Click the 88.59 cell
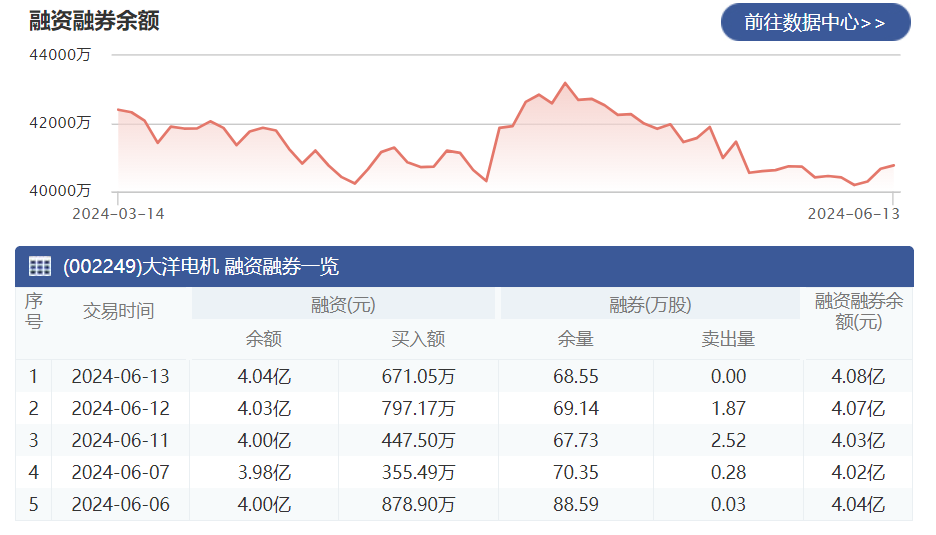 coord(575,505)
